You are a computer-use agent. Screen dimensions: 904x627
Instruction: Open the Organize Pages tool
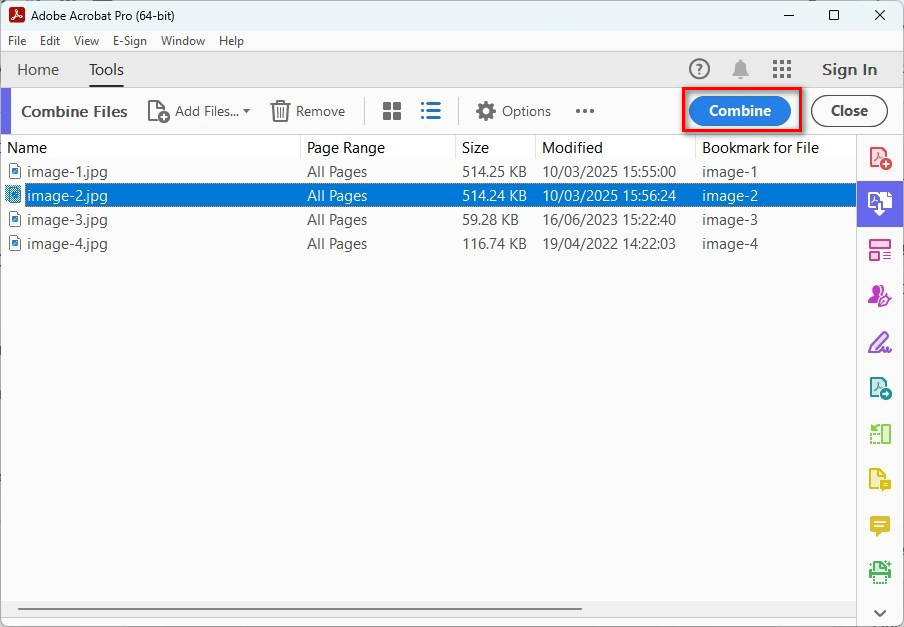[x=880, y=249]
